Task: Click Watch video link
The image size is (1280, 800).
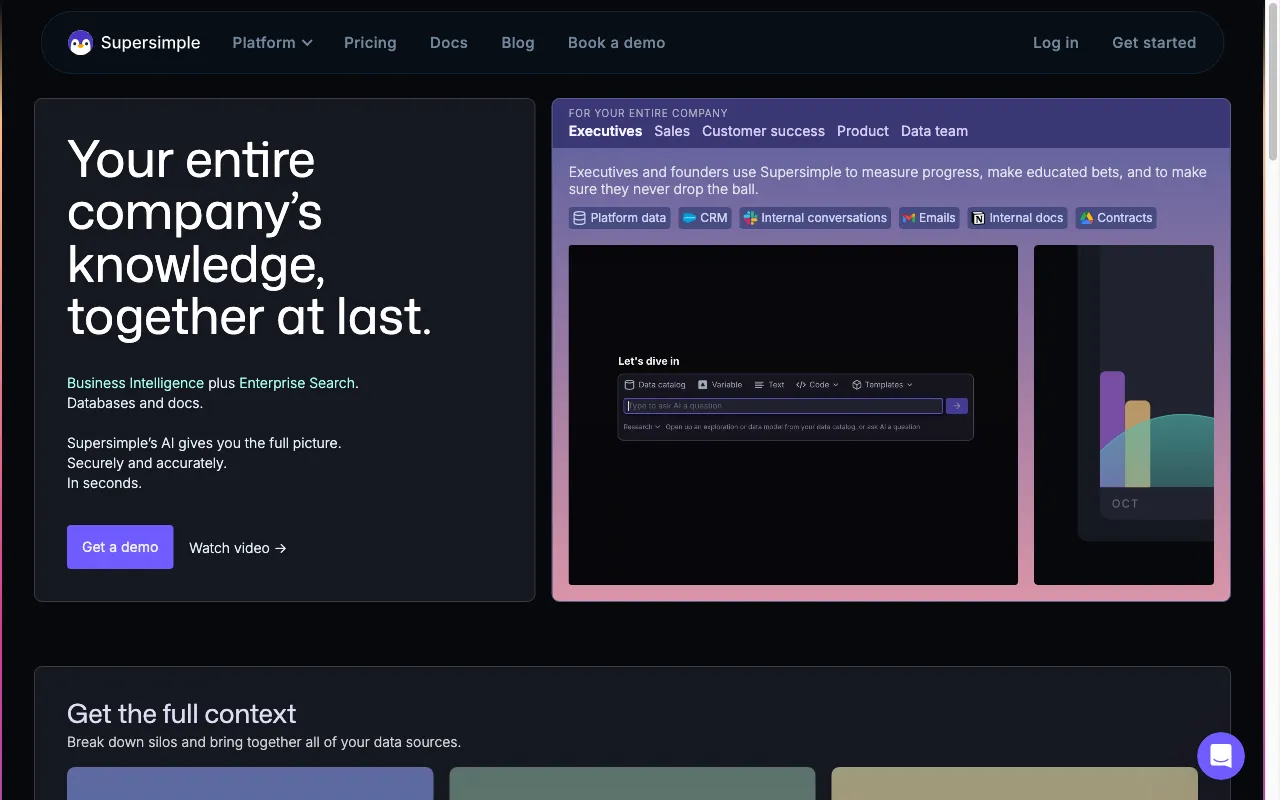Action: pyautogui.click(x=238, y=548)
